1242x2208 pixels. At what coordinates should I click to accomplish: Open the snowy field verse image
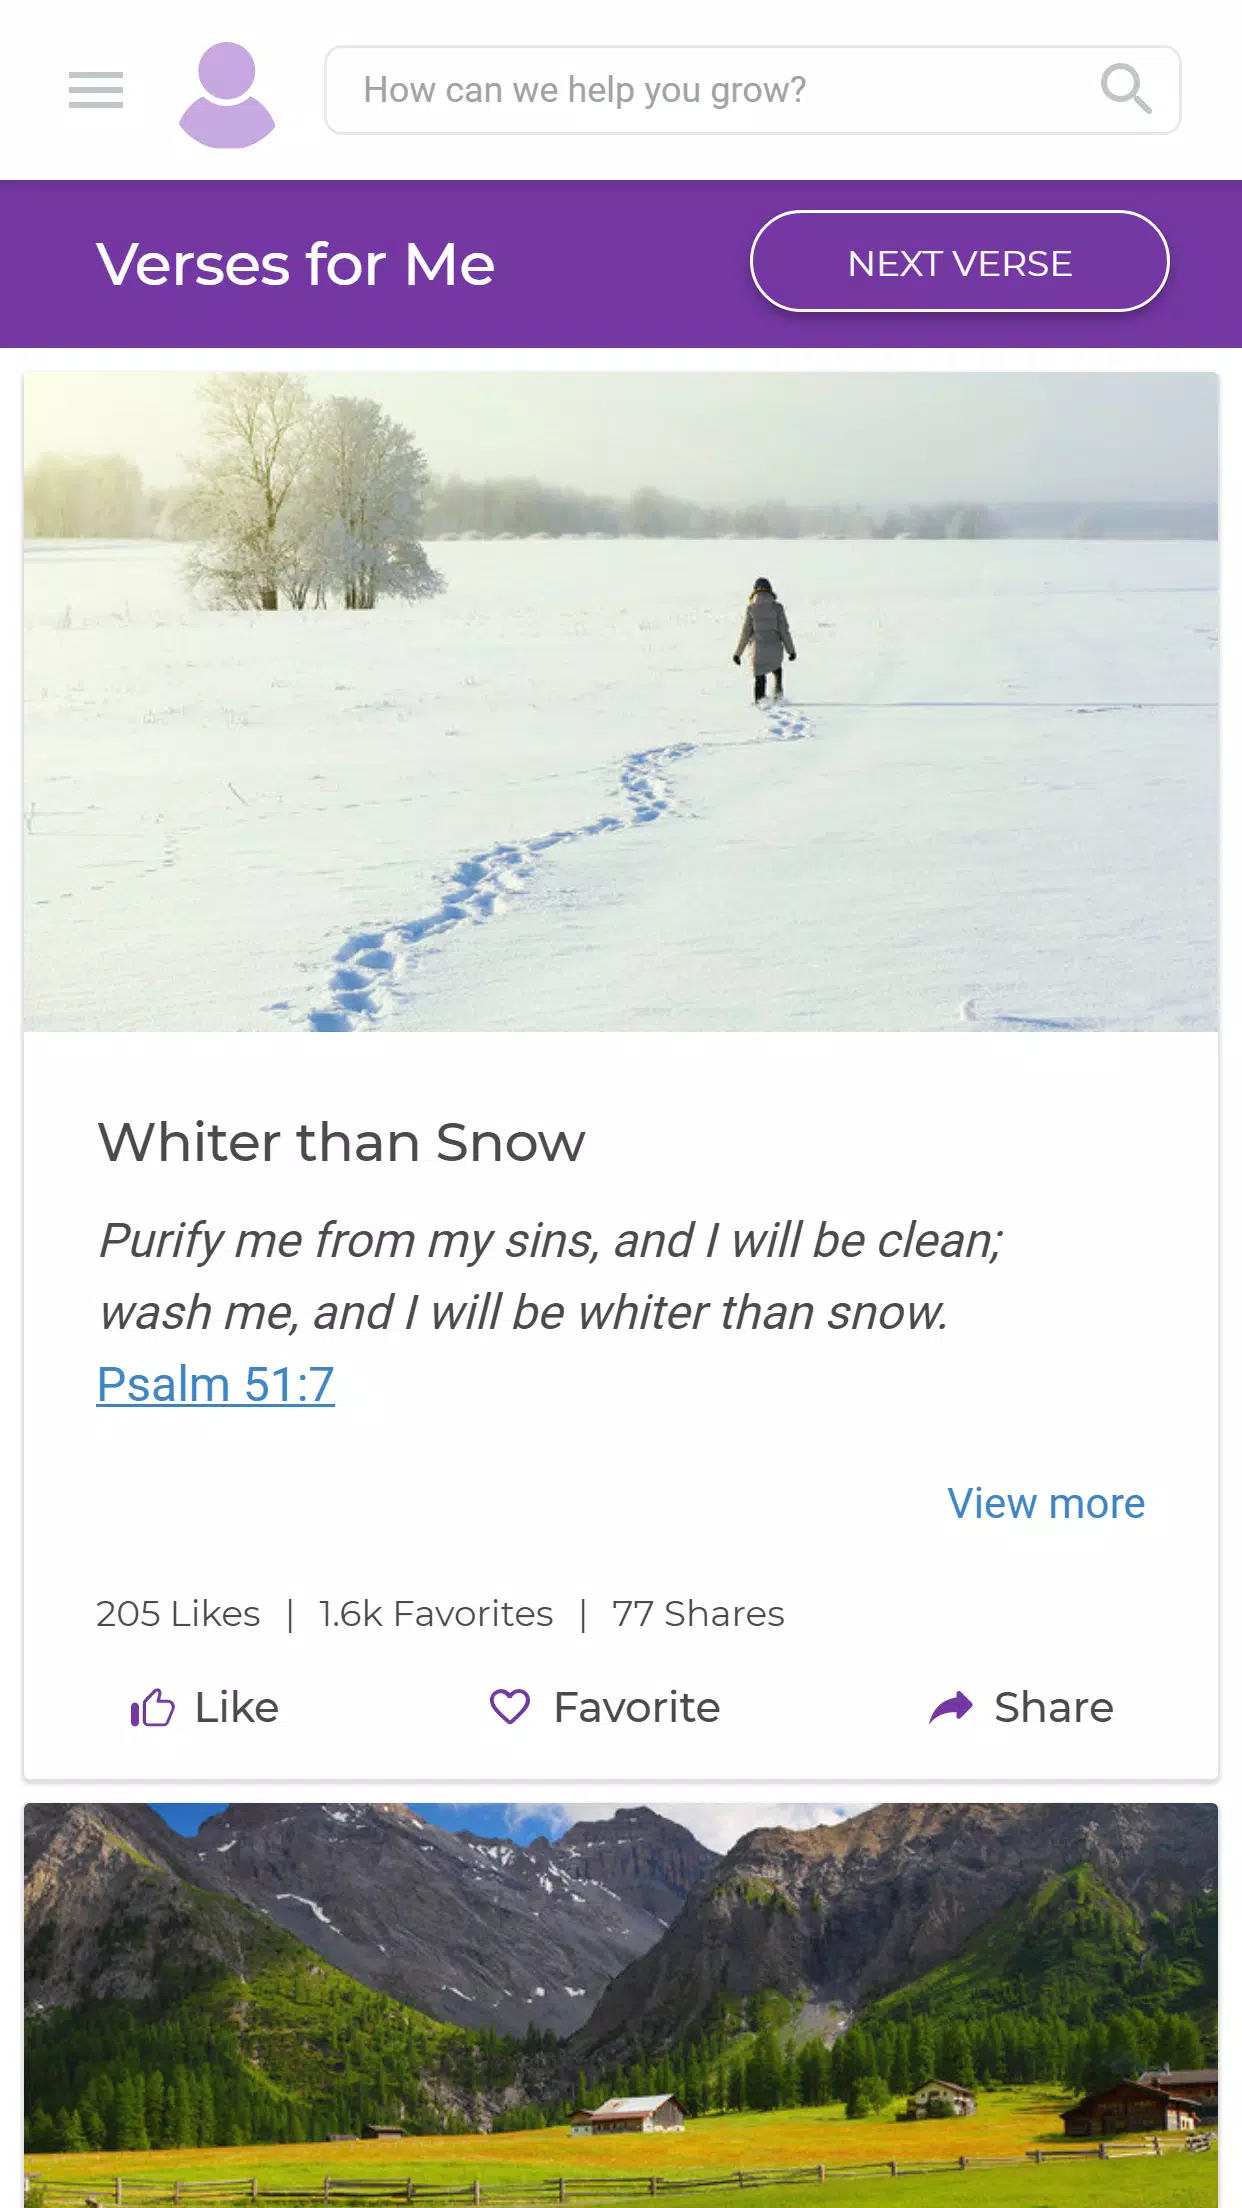[x=621, y=702]
